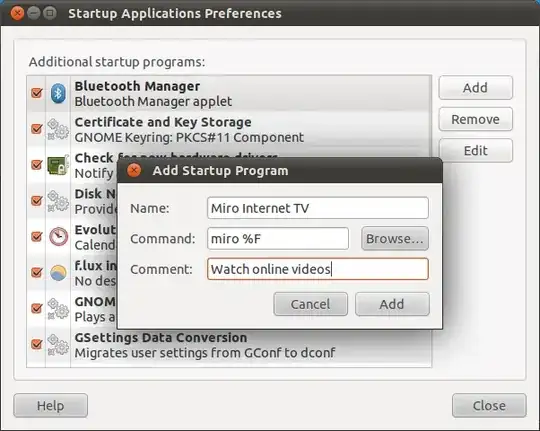Click the Disk Notifications row gears icon
The image size is (540, 431).
(58, 201)
